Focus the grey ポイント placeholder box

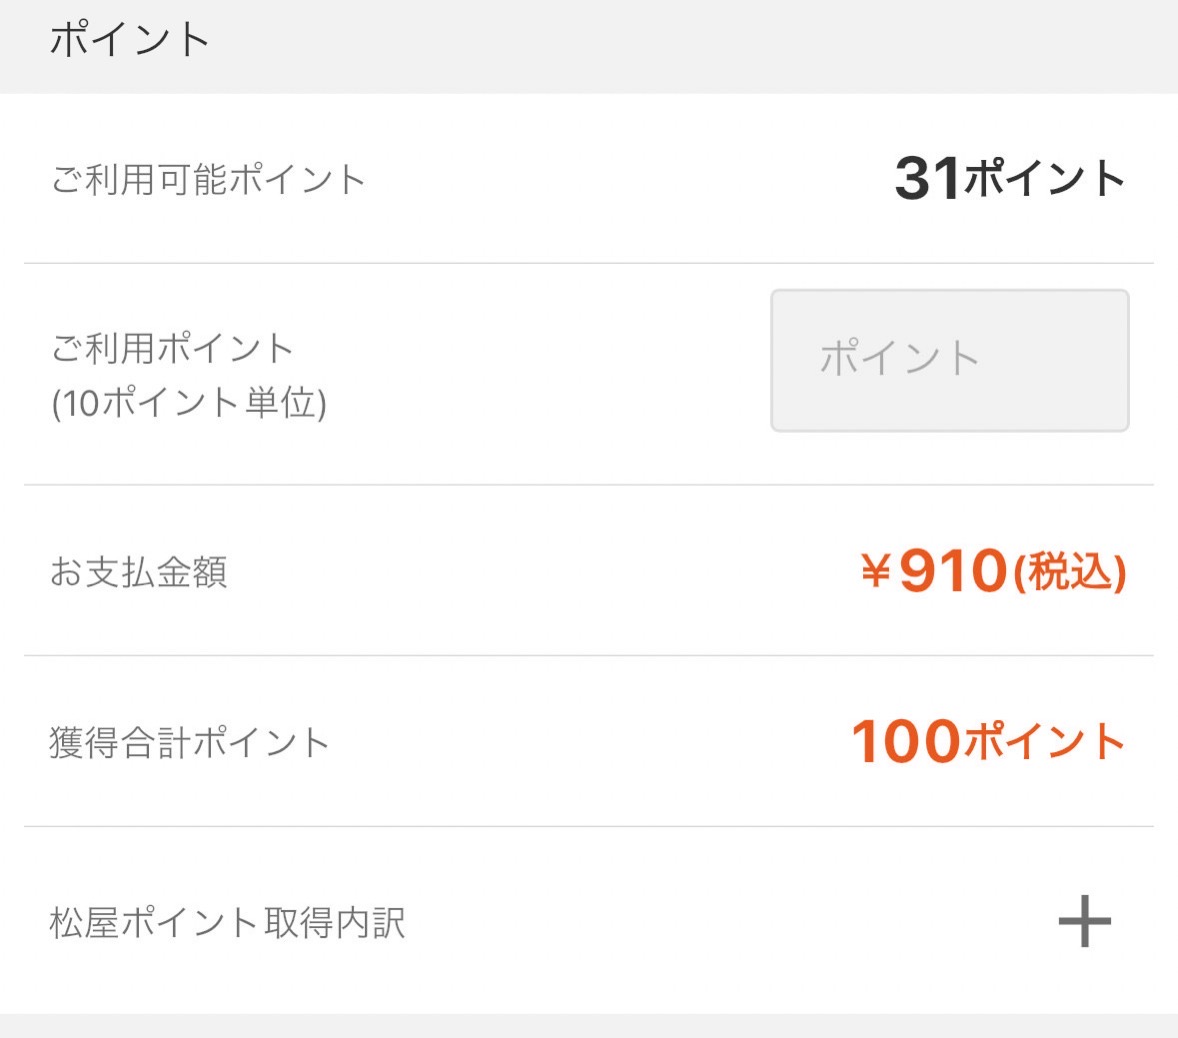950,361
